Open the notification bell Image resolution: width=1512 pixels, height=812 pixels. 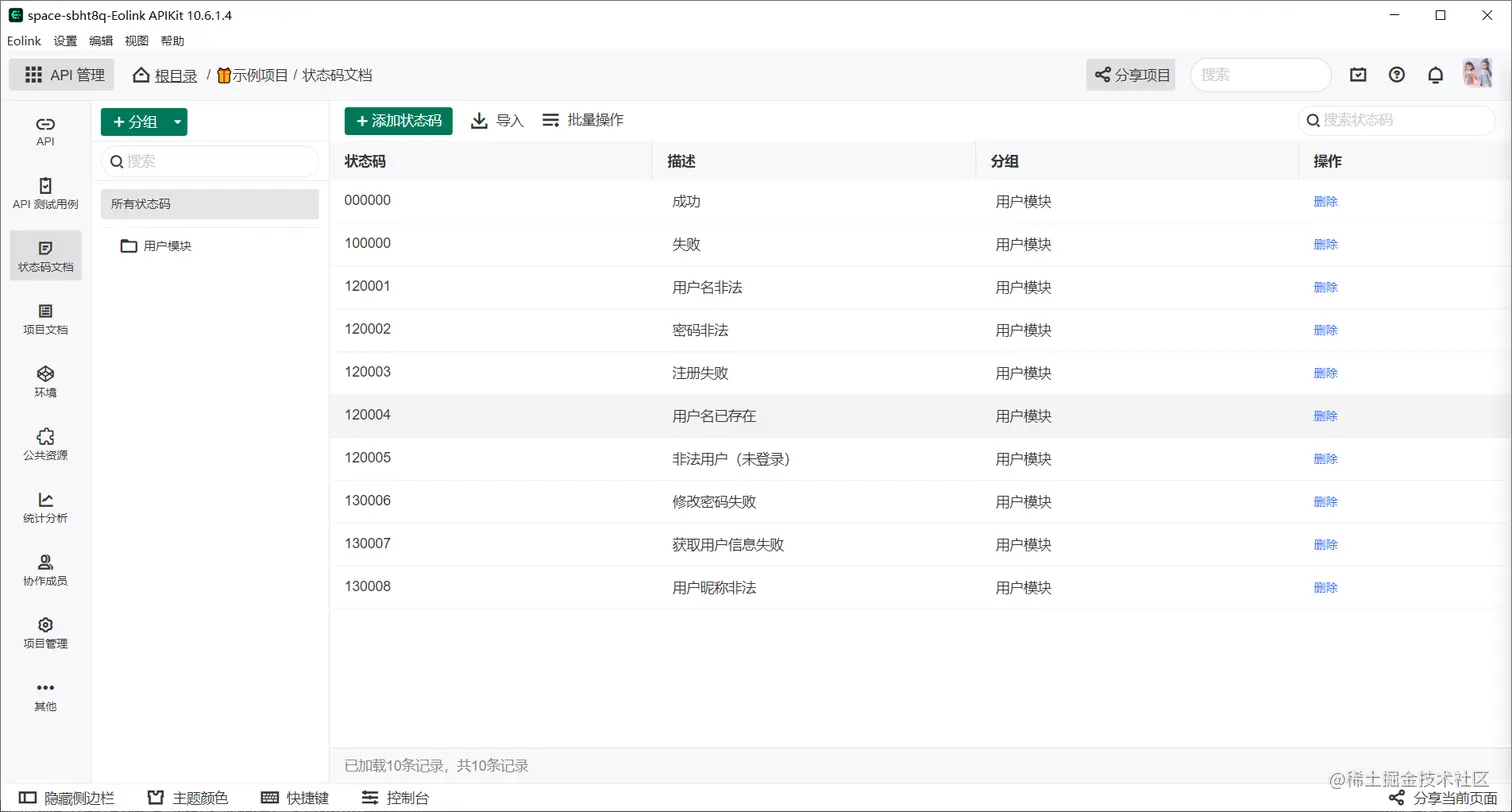1435,74
